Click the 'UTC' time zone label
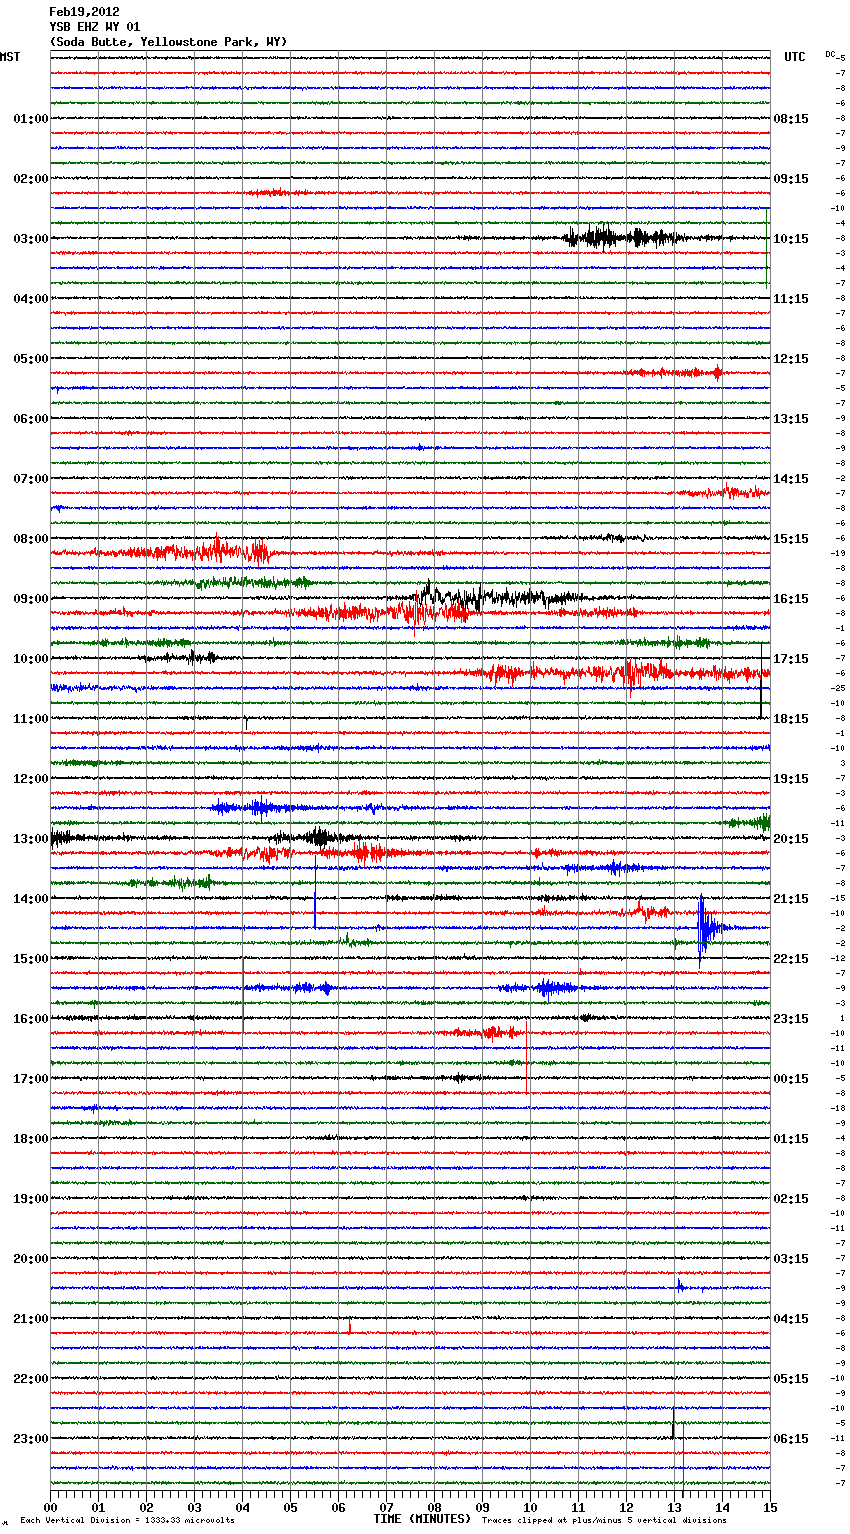 pos(795,57)
